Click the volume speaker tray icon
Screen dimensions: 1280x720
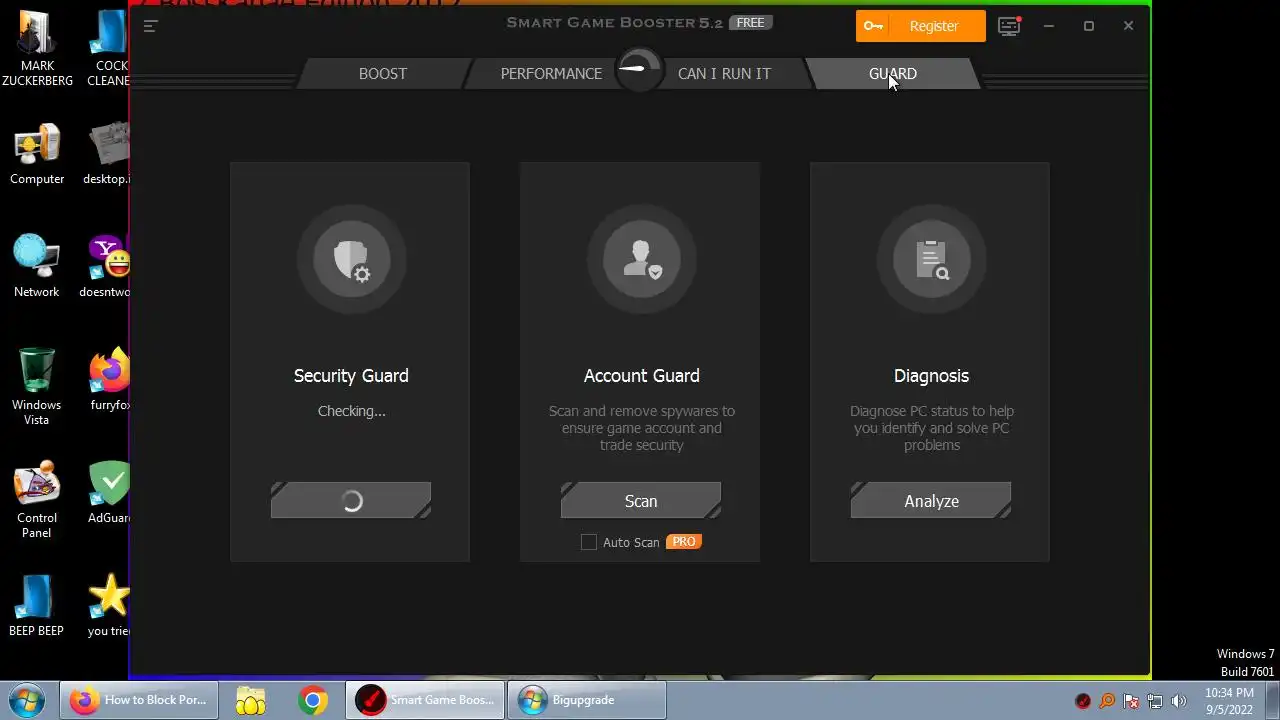tap(1179, 701)
